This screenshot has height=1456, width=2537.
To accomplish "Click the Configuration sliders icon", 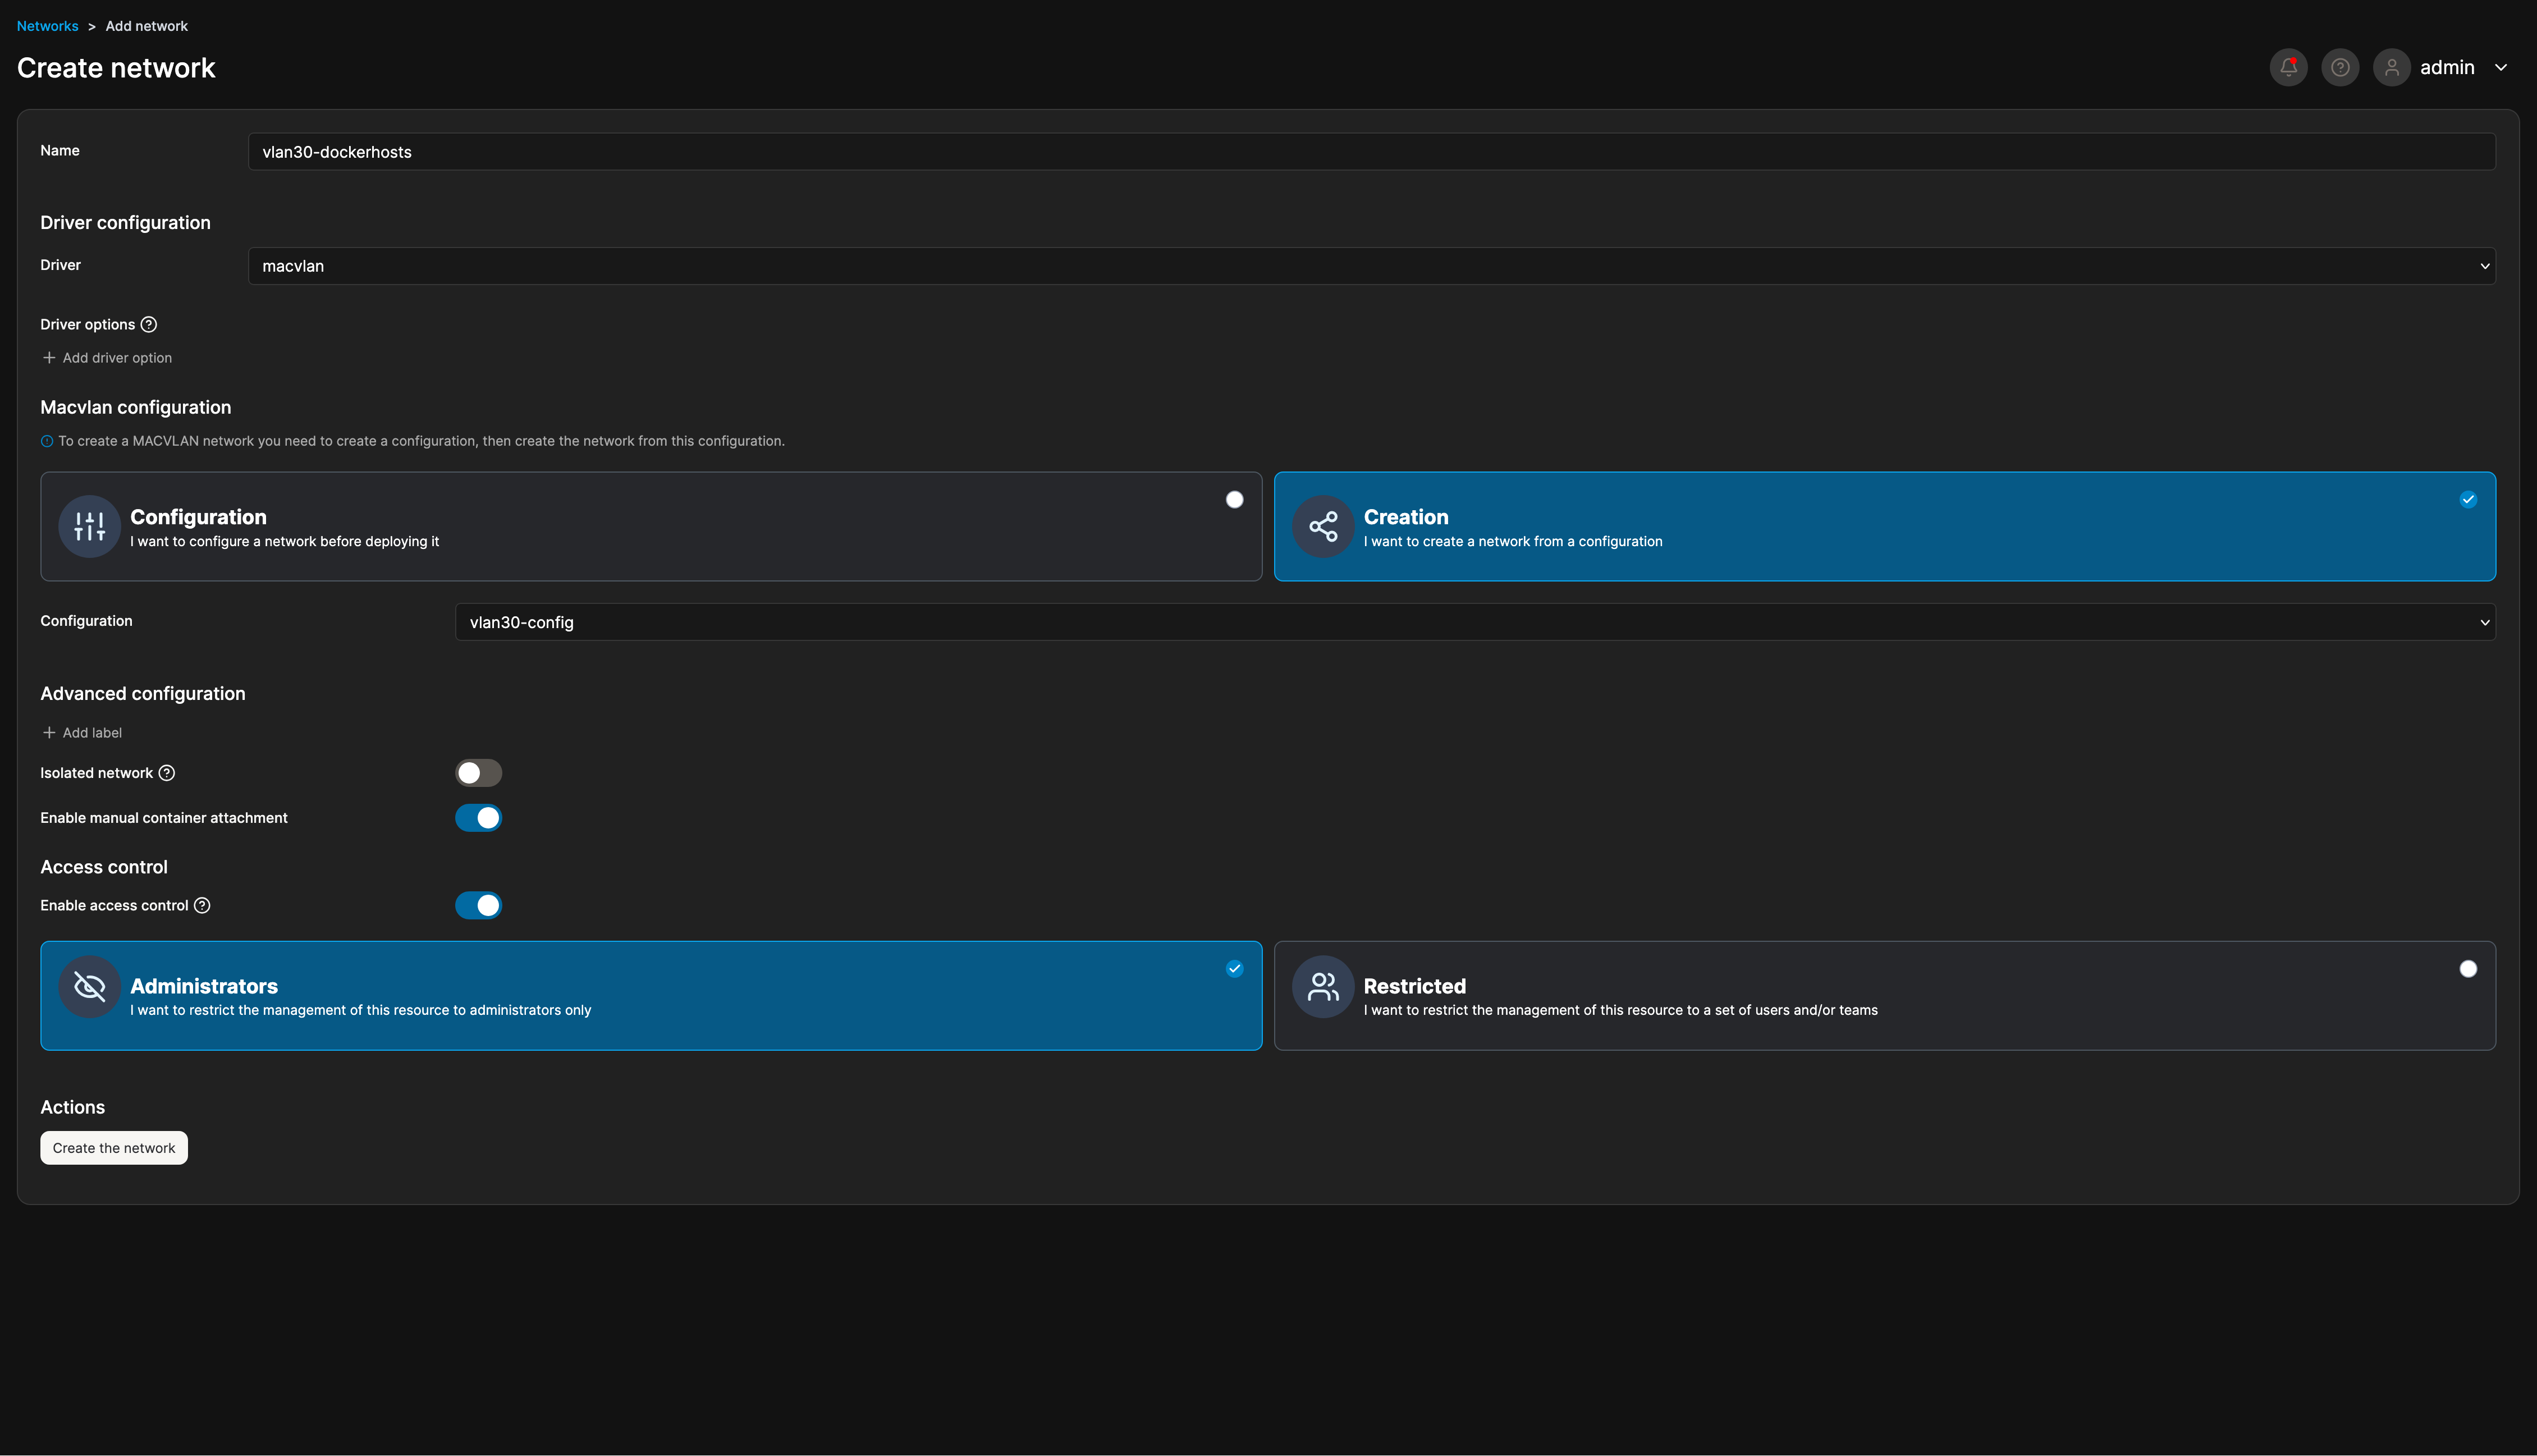I will point(89,526).
